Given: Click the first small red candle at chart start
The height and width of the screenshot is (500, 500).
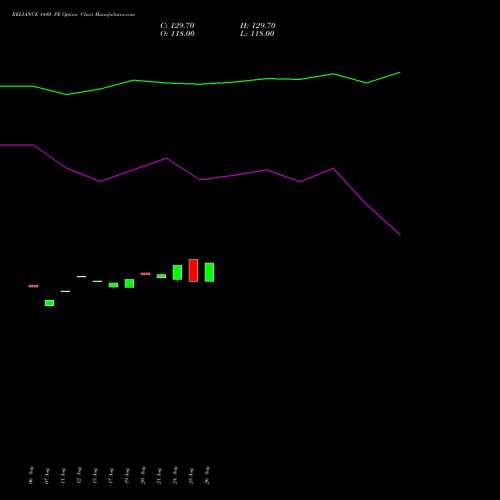Looking at the screenshot, I should [x=33, y=286].
